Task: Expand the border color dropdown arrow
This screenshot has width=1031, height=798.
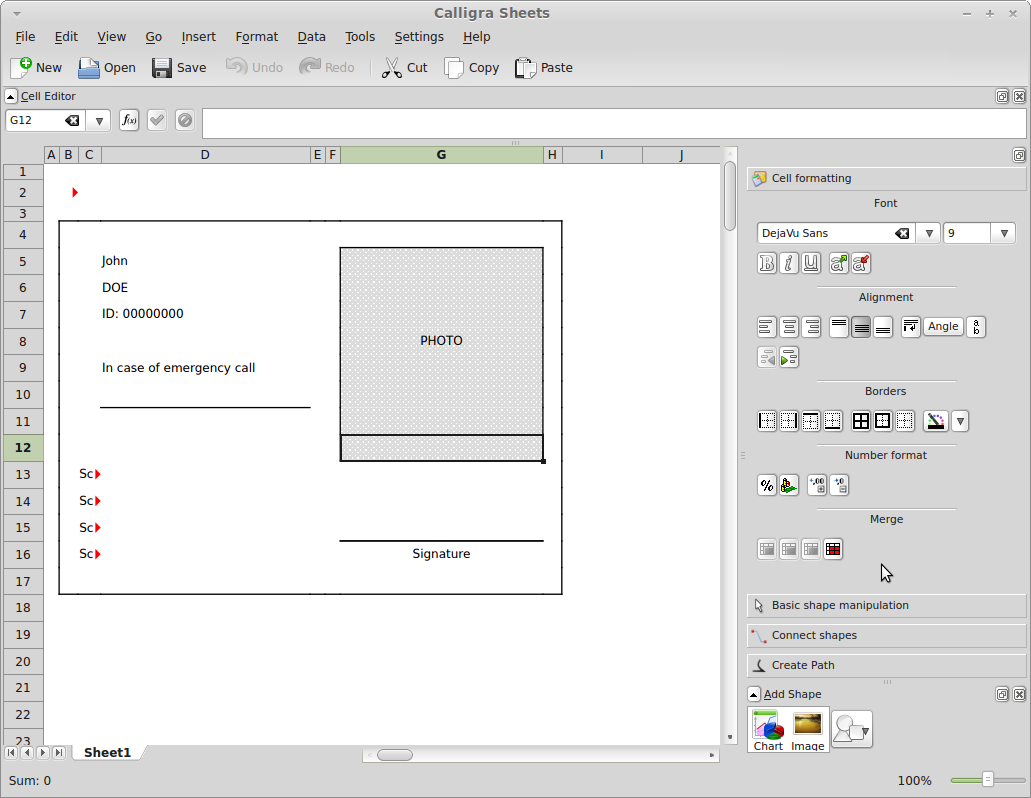Action: pyautogui.click(x=960, y=421)
